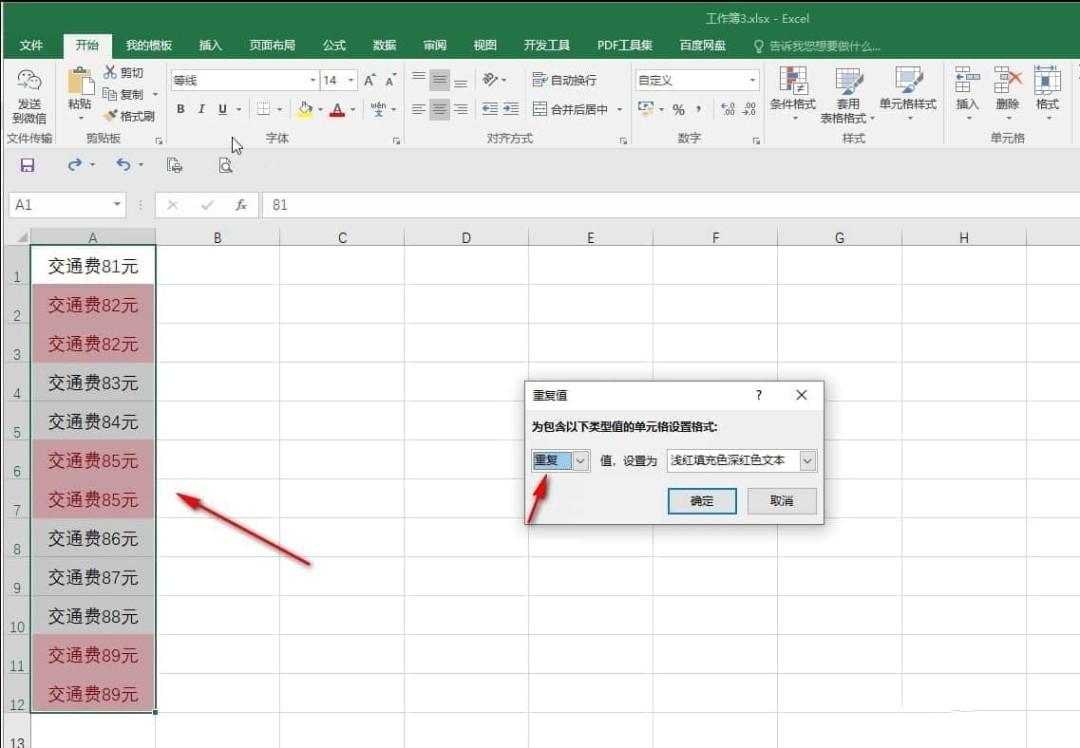Toggle Wrap Text (自动换行) option
The width and height of the screenshot is (1080, 748).
pos(565,80)
